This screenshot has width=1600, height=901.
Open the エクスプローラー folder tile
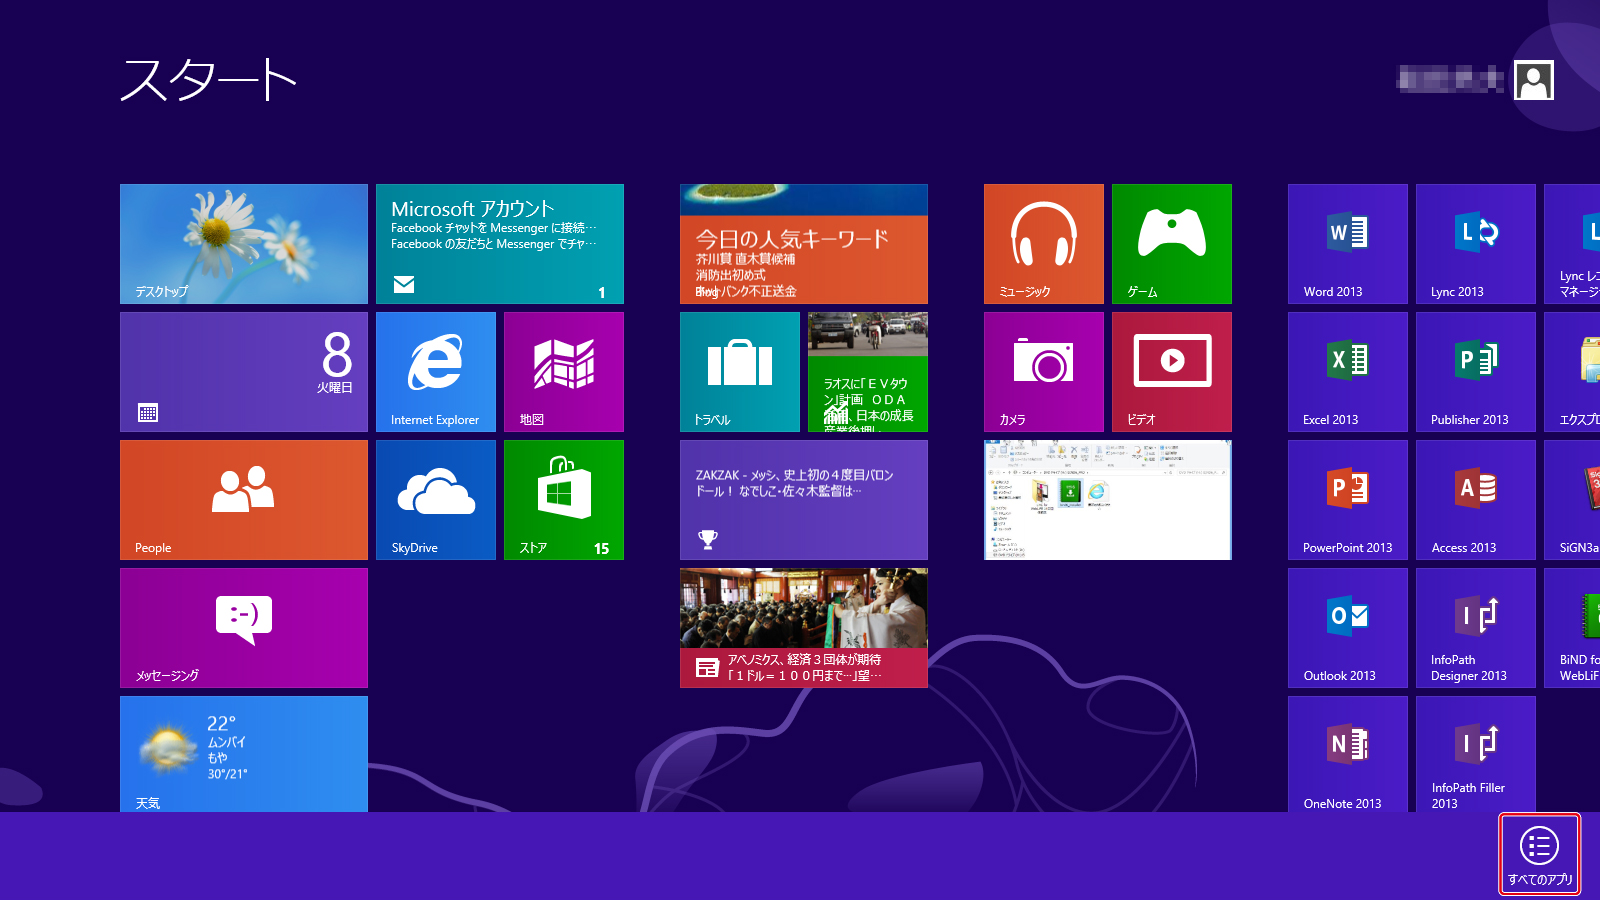click(1572, 372)
